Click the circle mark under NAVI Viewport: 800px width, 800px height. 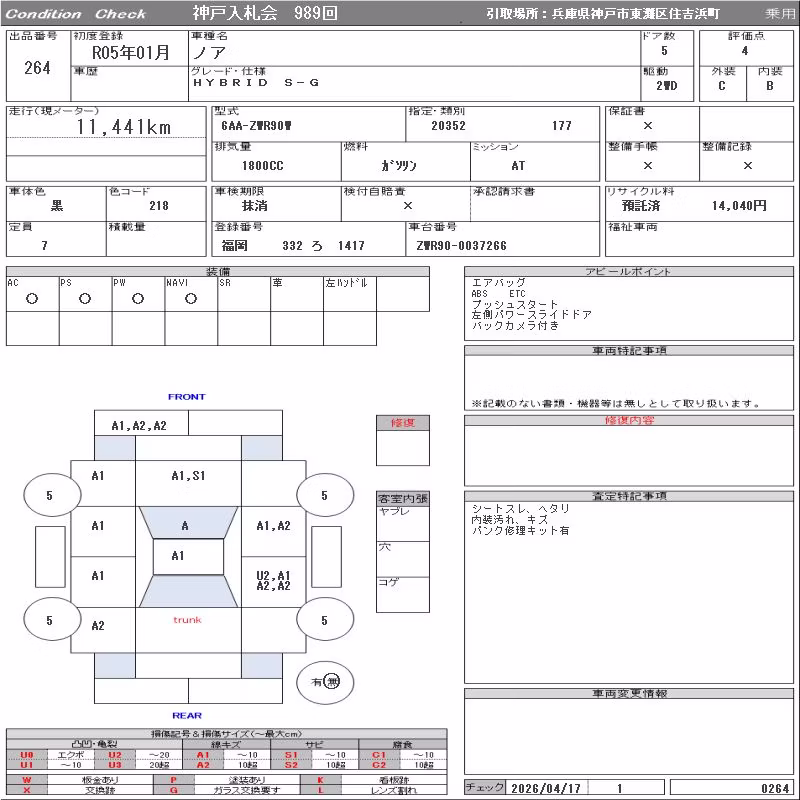[x=191, y=299]
